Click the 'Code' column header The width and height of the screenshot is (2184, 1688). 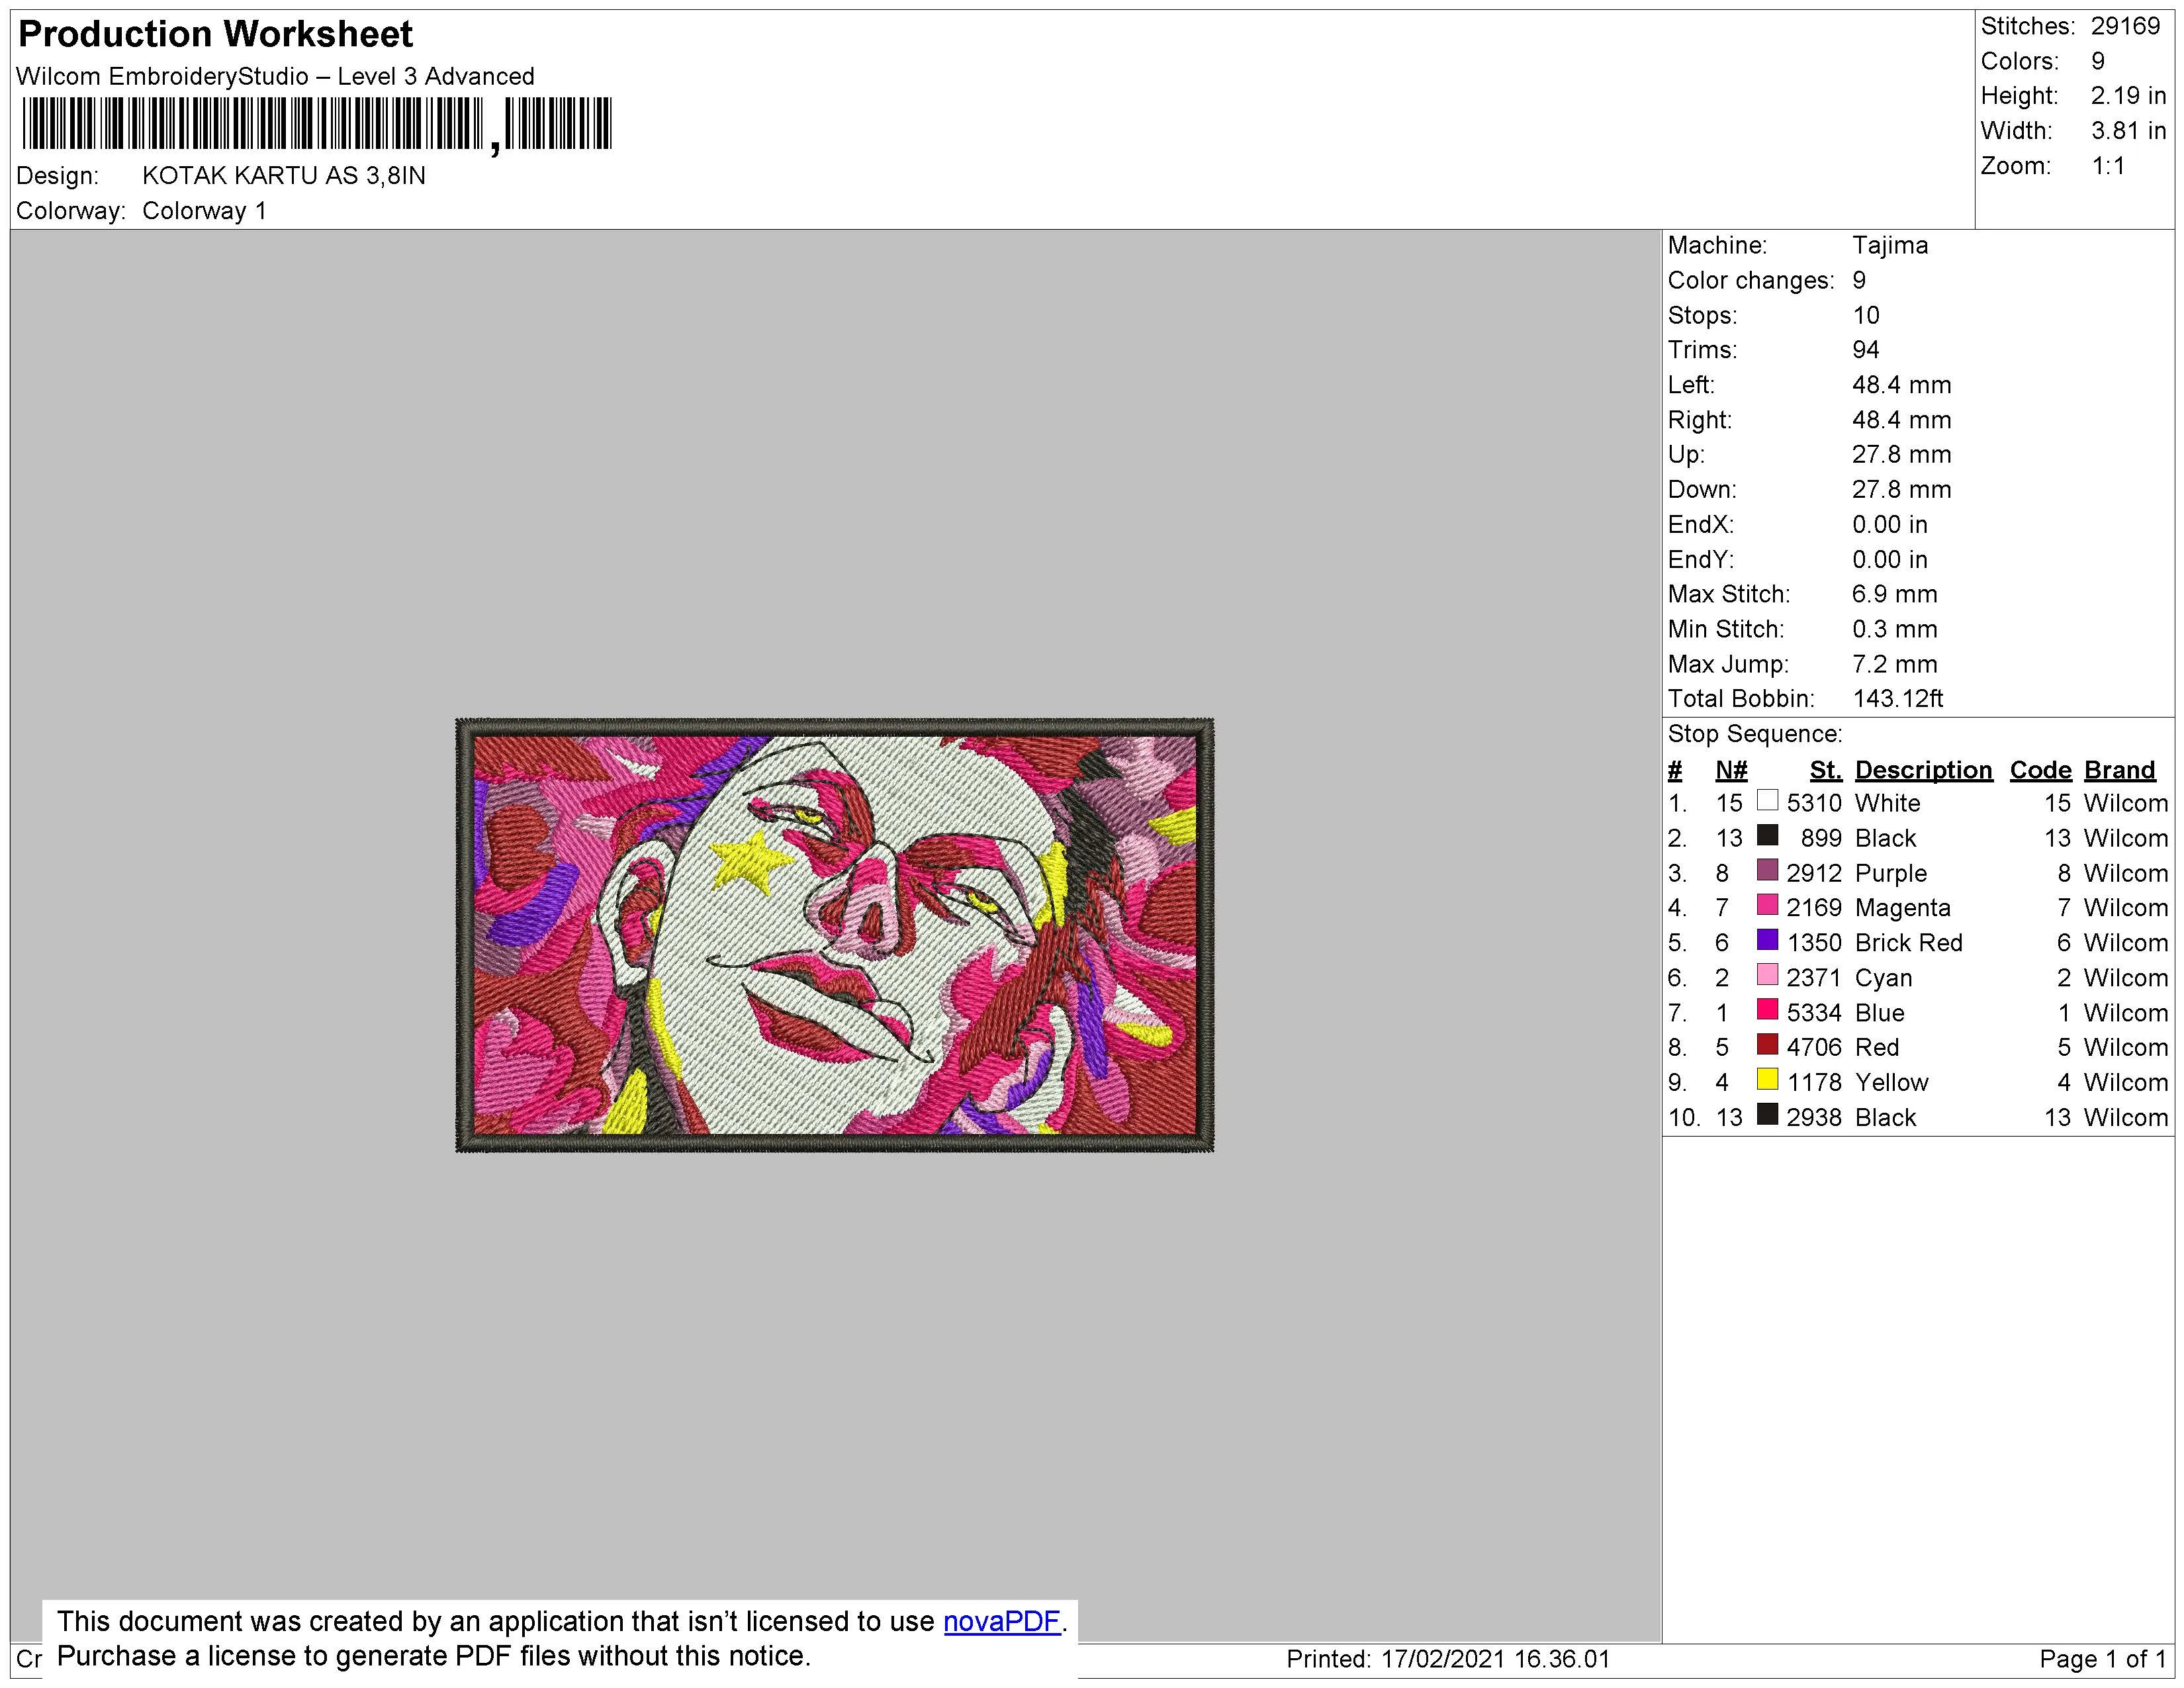pyautogui.click(x=2041, y=770)
